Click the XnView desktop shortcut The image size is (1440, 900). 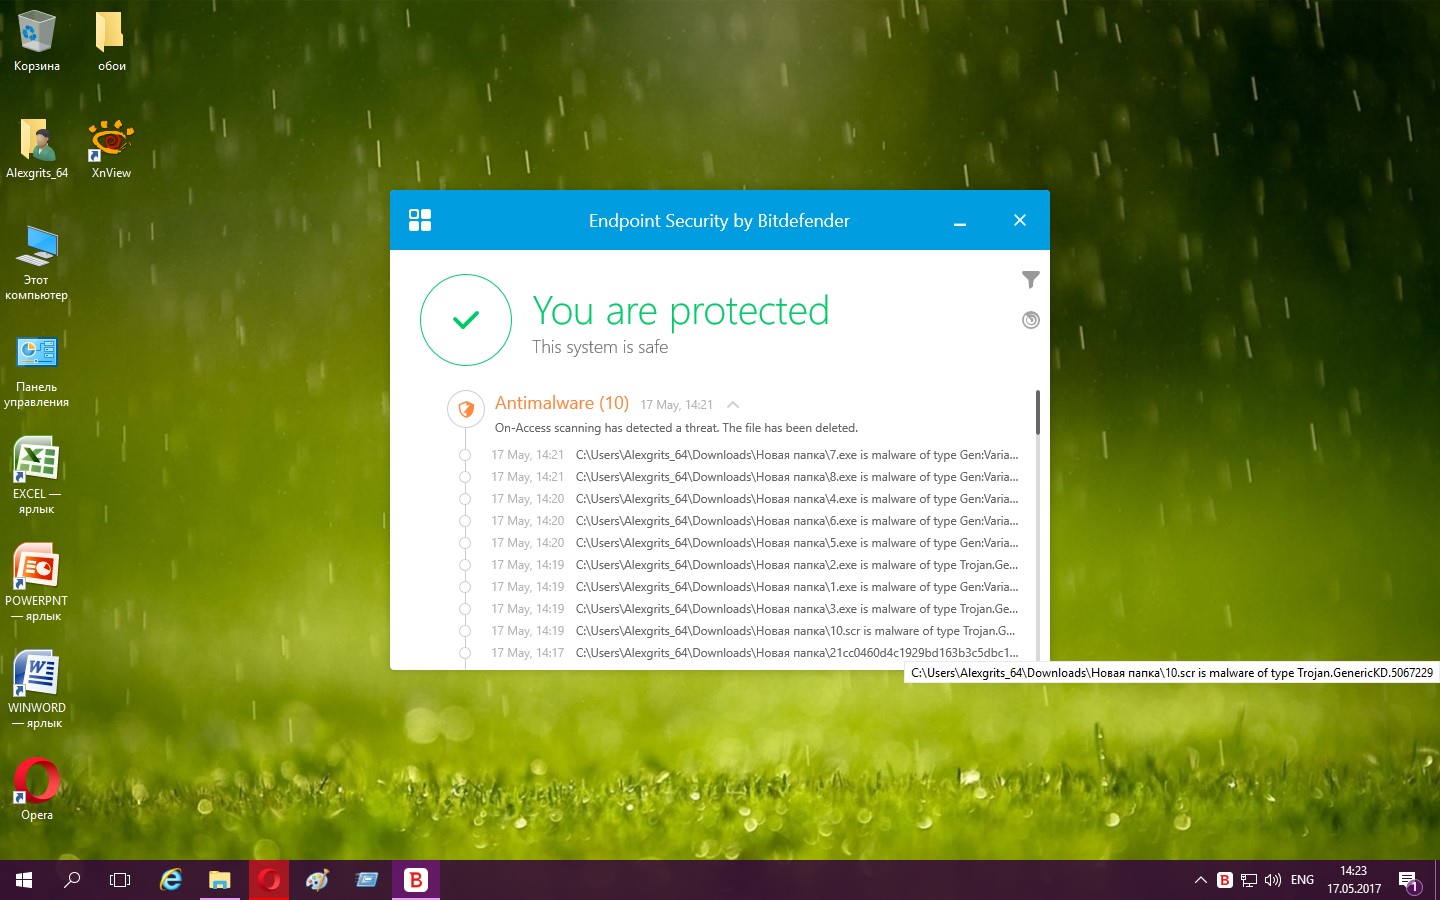tap(111, 149)
